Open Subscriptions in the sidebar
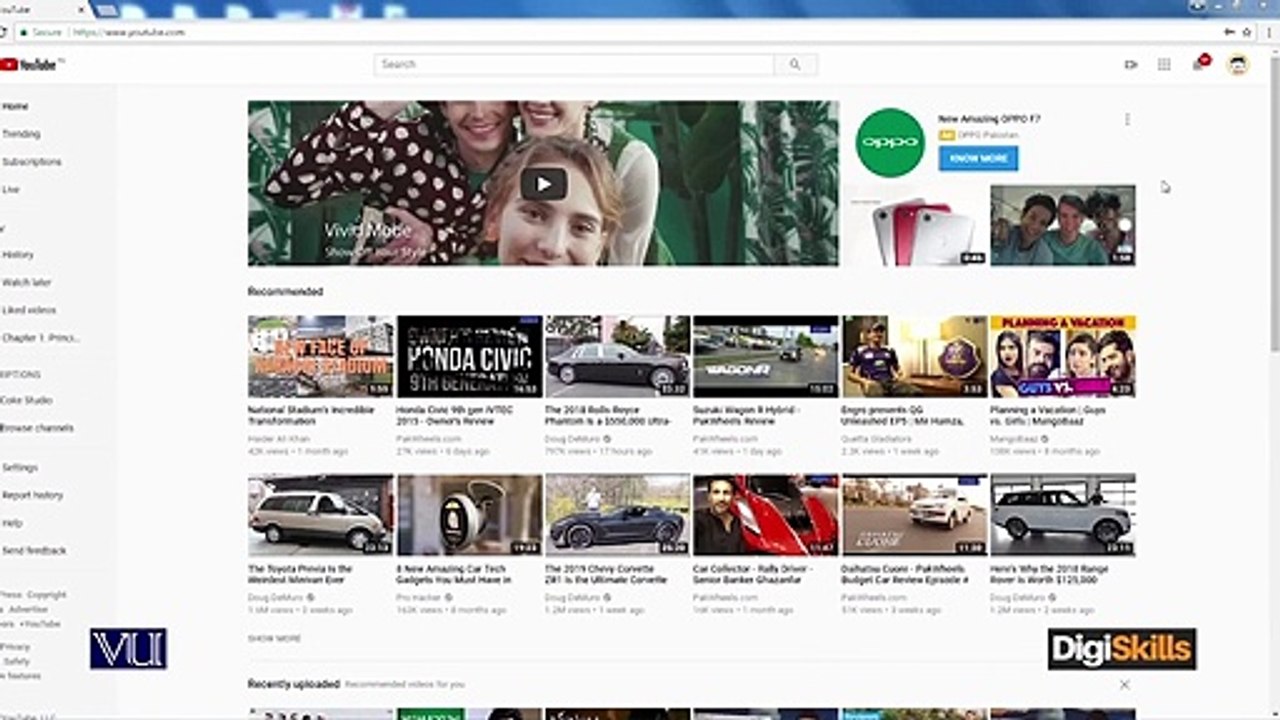Viewport: 1280px width, 720px height. pos(31,162)
